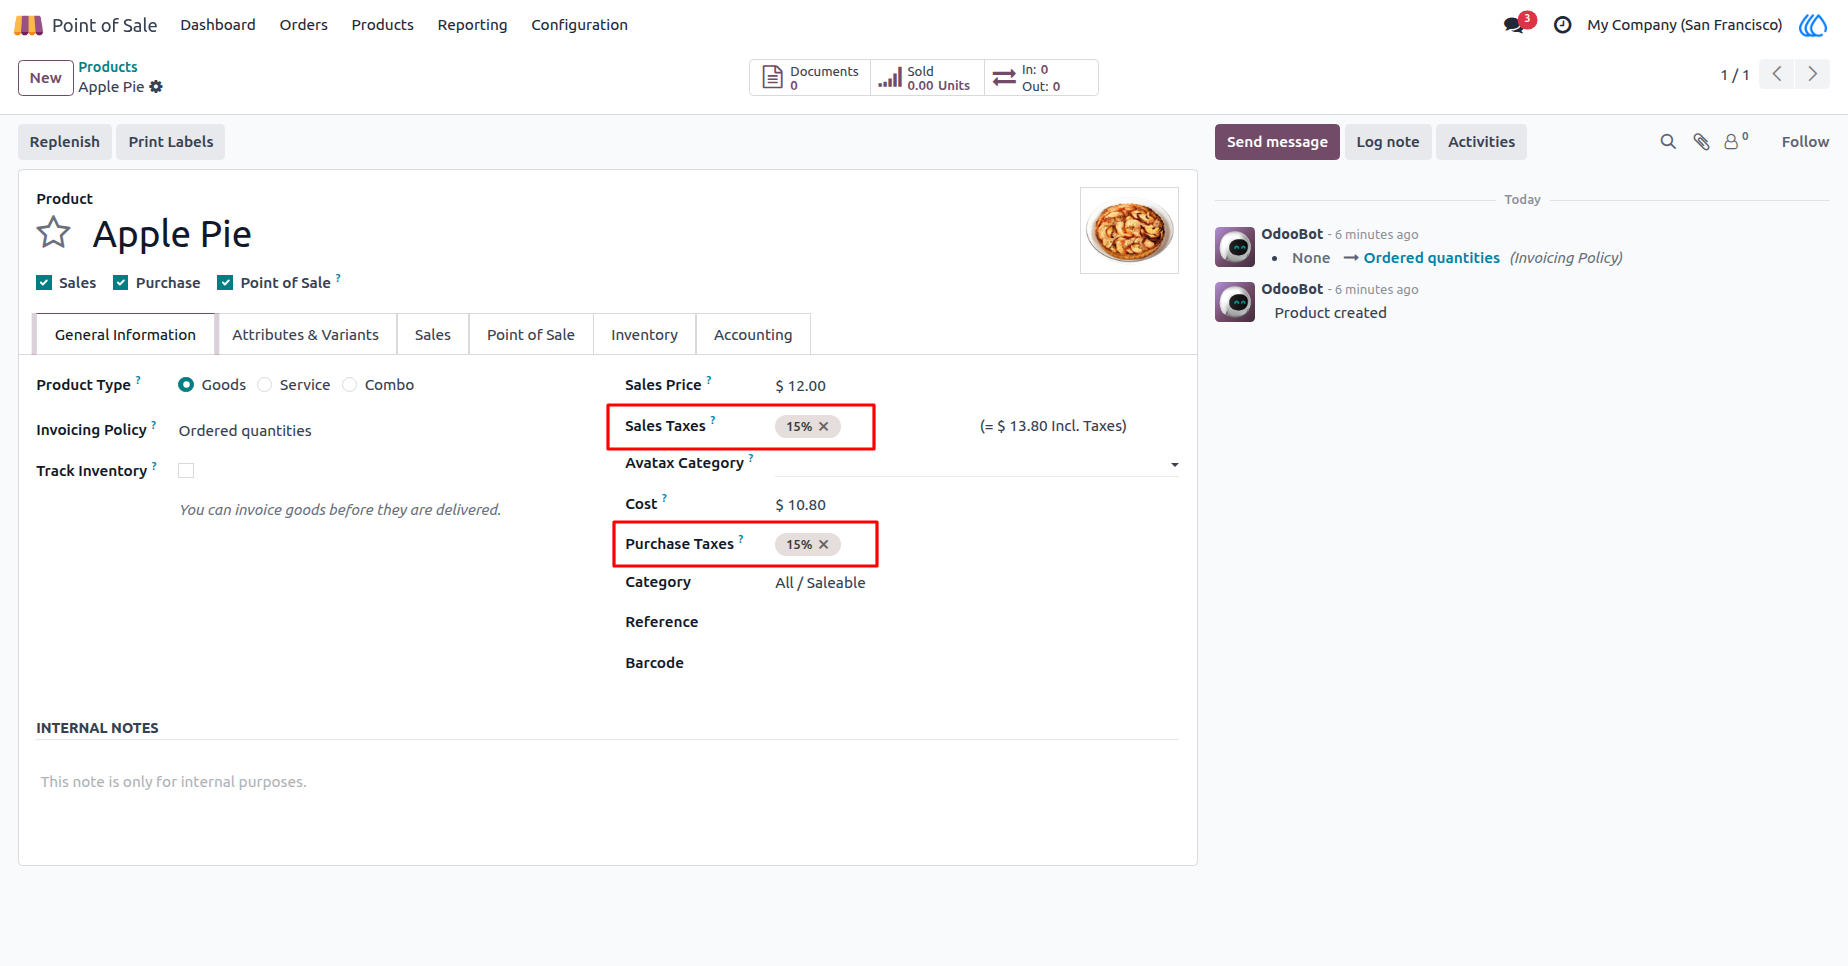Open the conversations chat icon
1848x966 pixels.
pos(1515,25)
